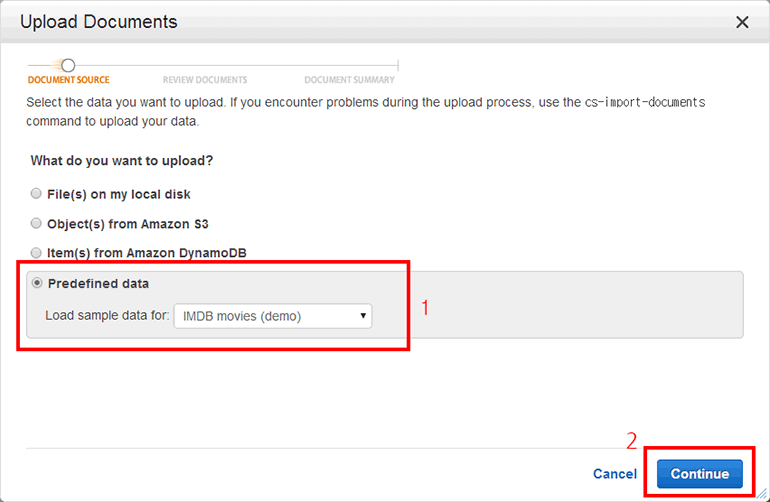
Task: Click the 'Load sample data for:' label
Action: click(x=107, y=316)
